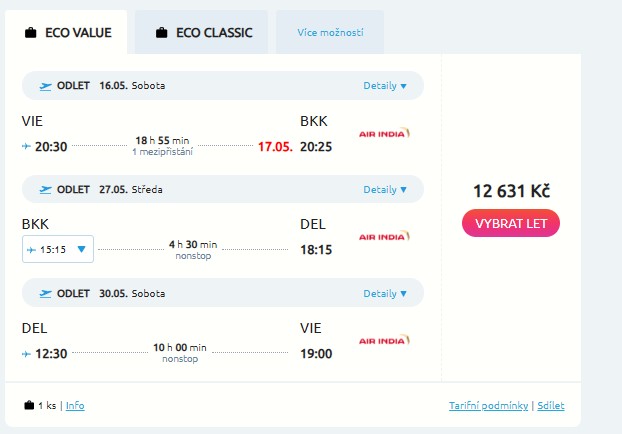Viewport: 622px width, 434px height.
Task: Expand Detaily for the 27.05. departure
Action: pyautogui.click(x=385, y=189)
